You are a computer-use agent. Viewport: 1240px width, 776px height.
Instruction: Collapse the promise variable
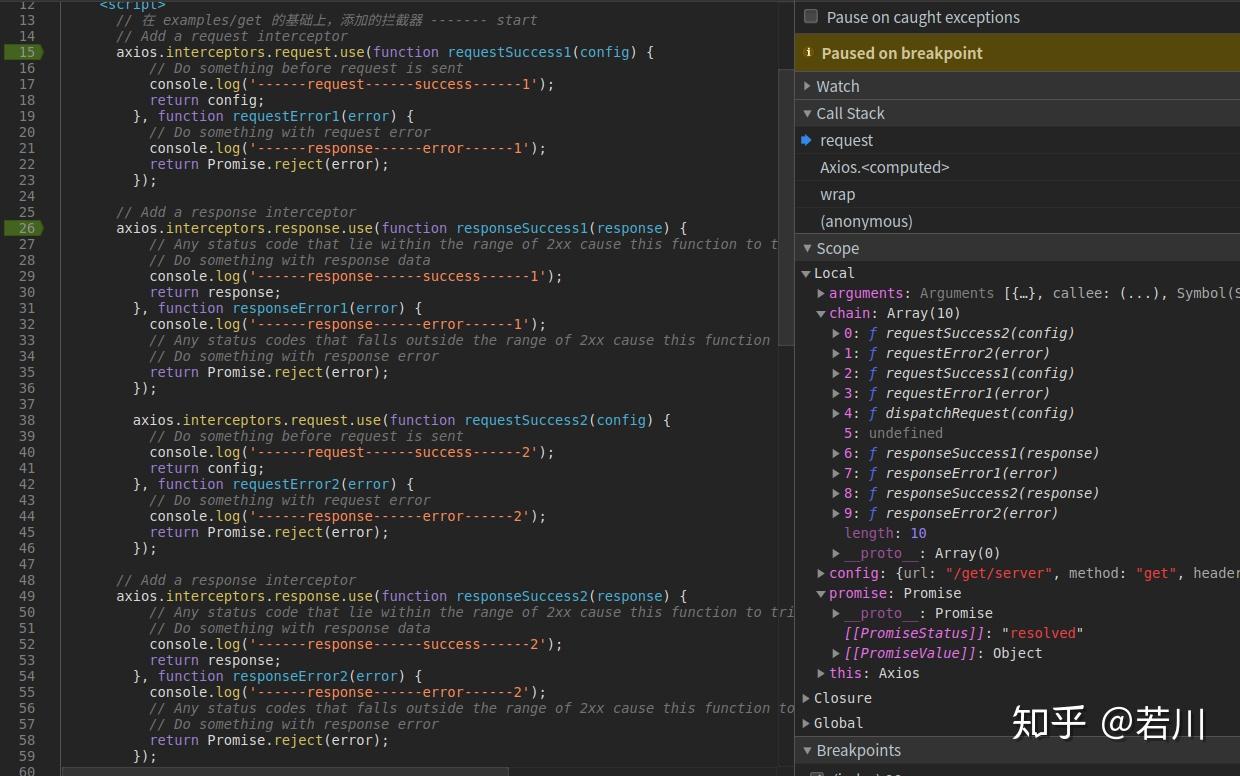[x=821, y=593]
